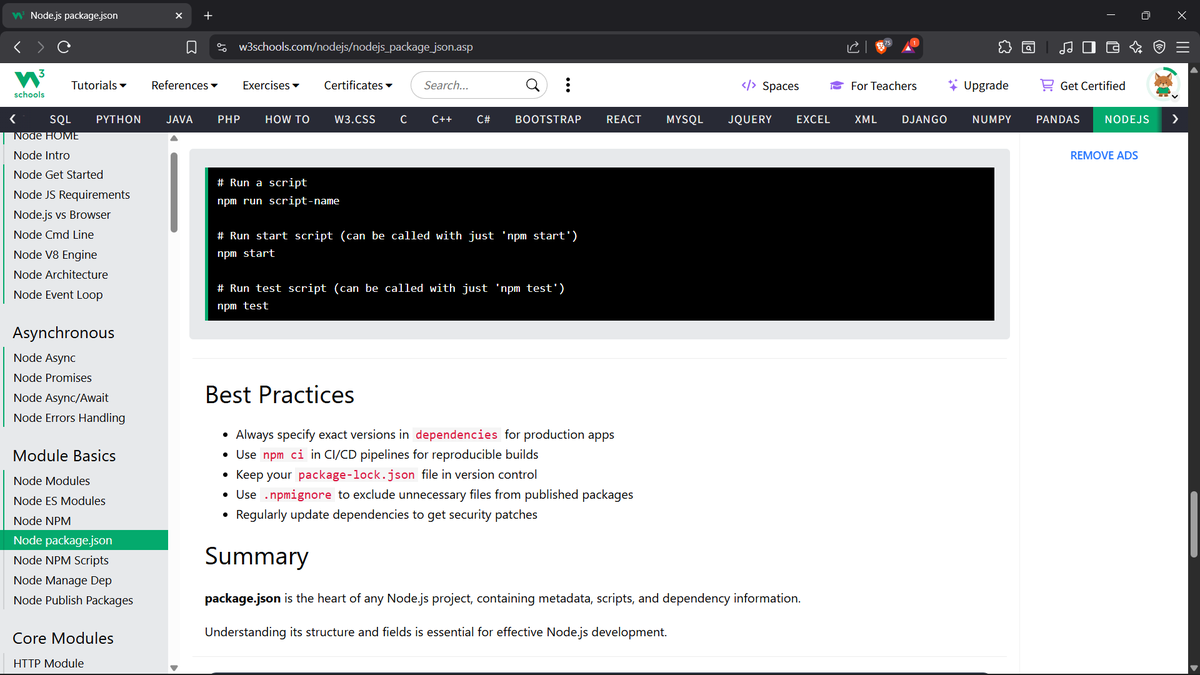Open the browser extensions puzzle icon
The image size is (1200, 675).
point(1004,47)
